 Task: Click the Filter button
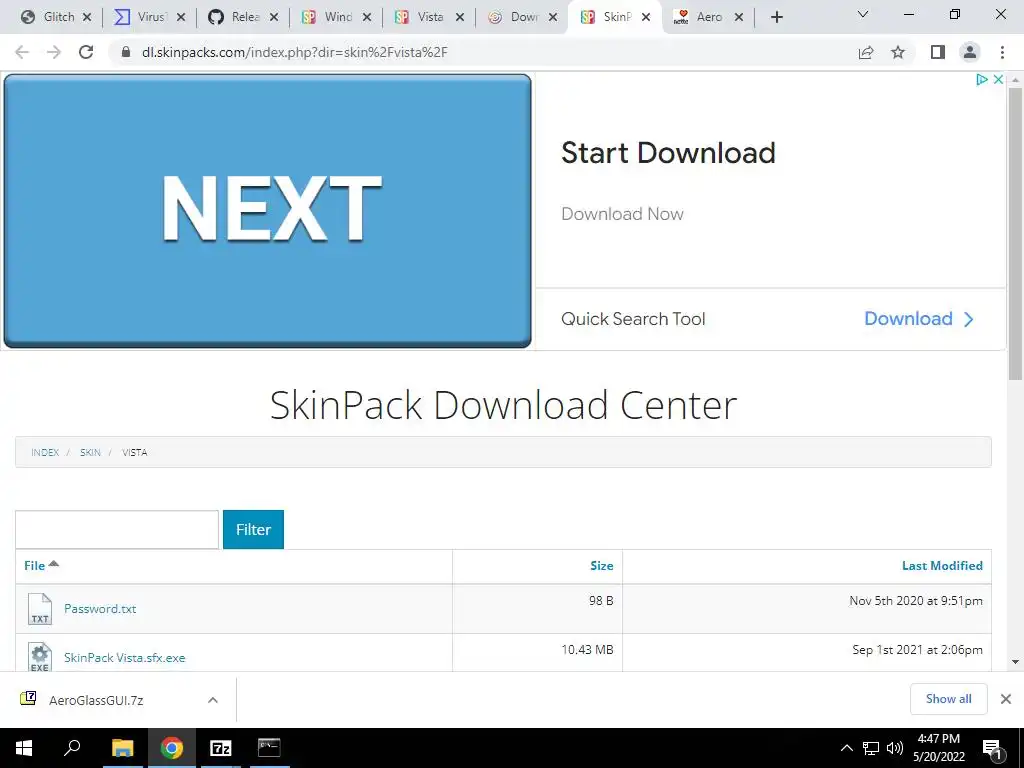(253, 530)
